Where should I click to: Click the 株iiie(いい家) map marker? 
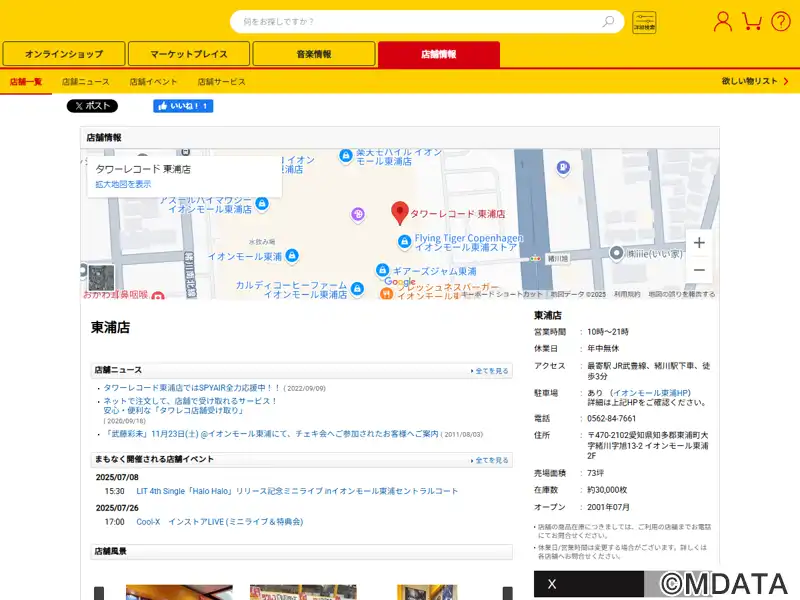pyautogui.click(x=616, y=253)
